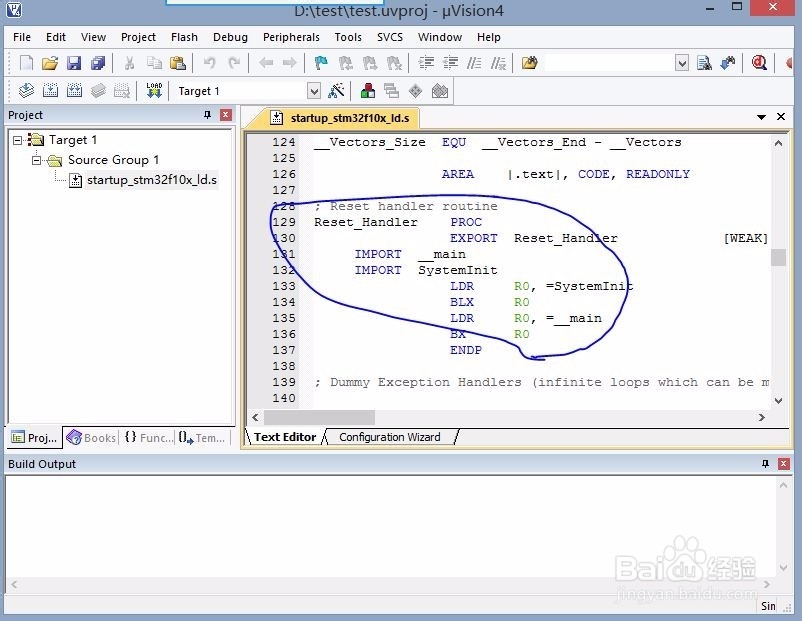Close the Project panel
This screenshot has width=802, height=621.
tap(226, 115)
